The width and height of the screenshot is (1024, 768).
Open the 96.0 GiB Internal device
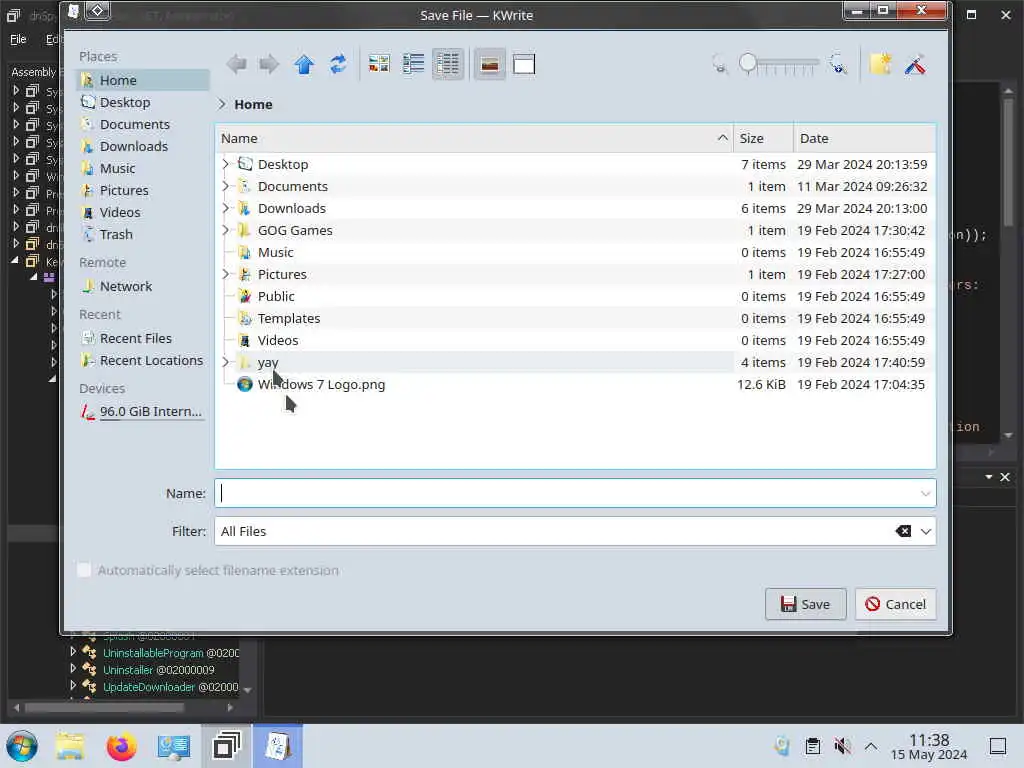[x=143, y=411]
